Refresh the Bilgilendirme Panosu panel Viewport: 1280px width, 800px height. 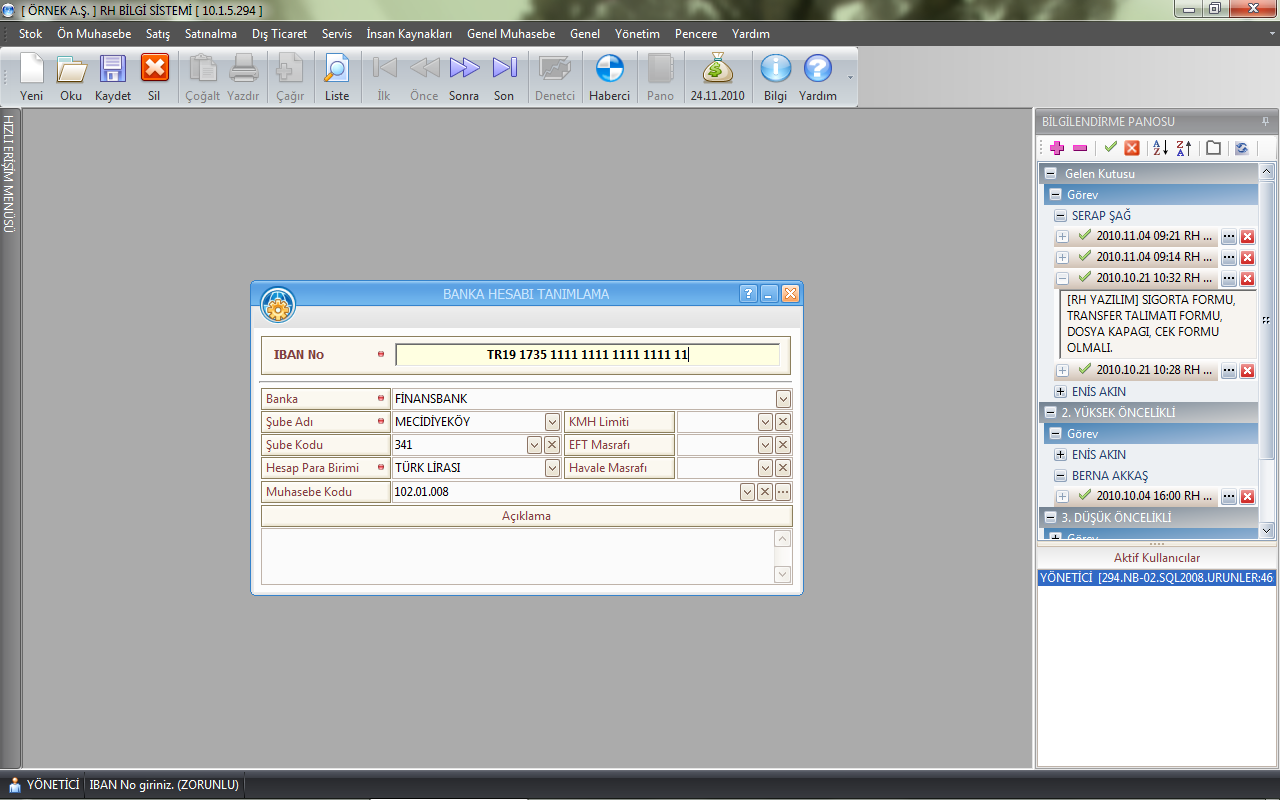(x=1241, y=148)
